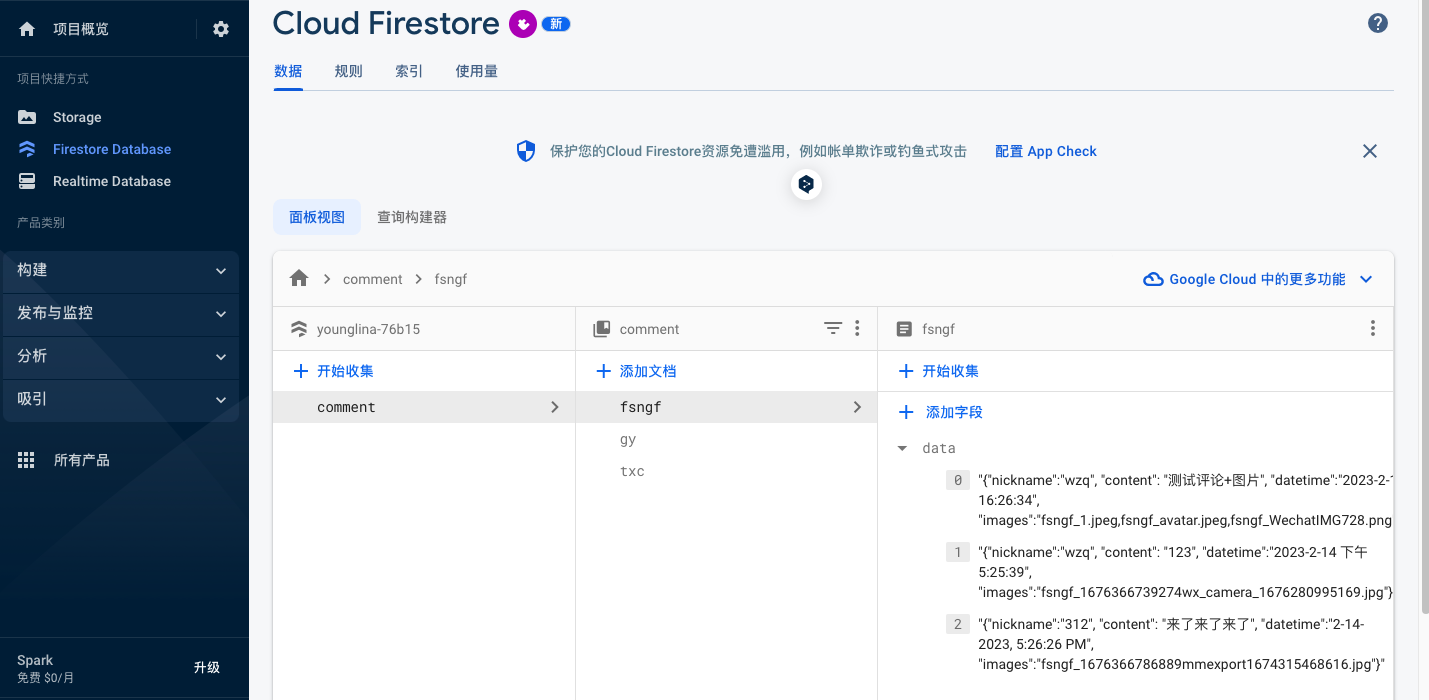Image resolution: width=1429 pixels, height=700 pixels.
Task: Click the Firestore Database icon in sidebar
Action: tap(27, 149)
